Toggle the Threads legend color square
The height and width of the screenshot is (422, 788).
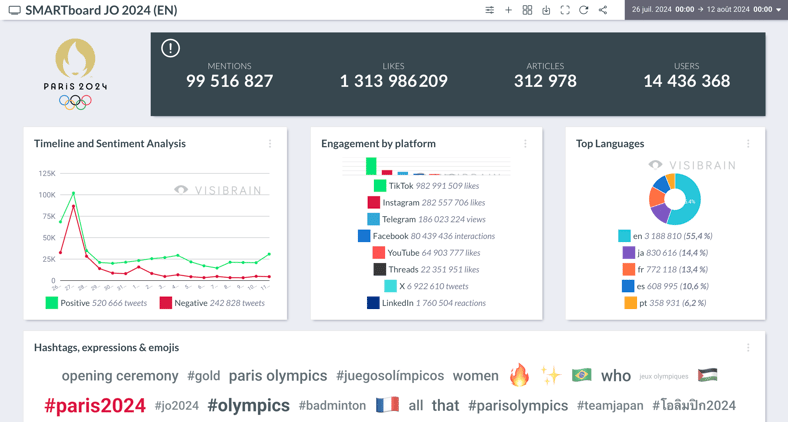[x=379, y=270]
